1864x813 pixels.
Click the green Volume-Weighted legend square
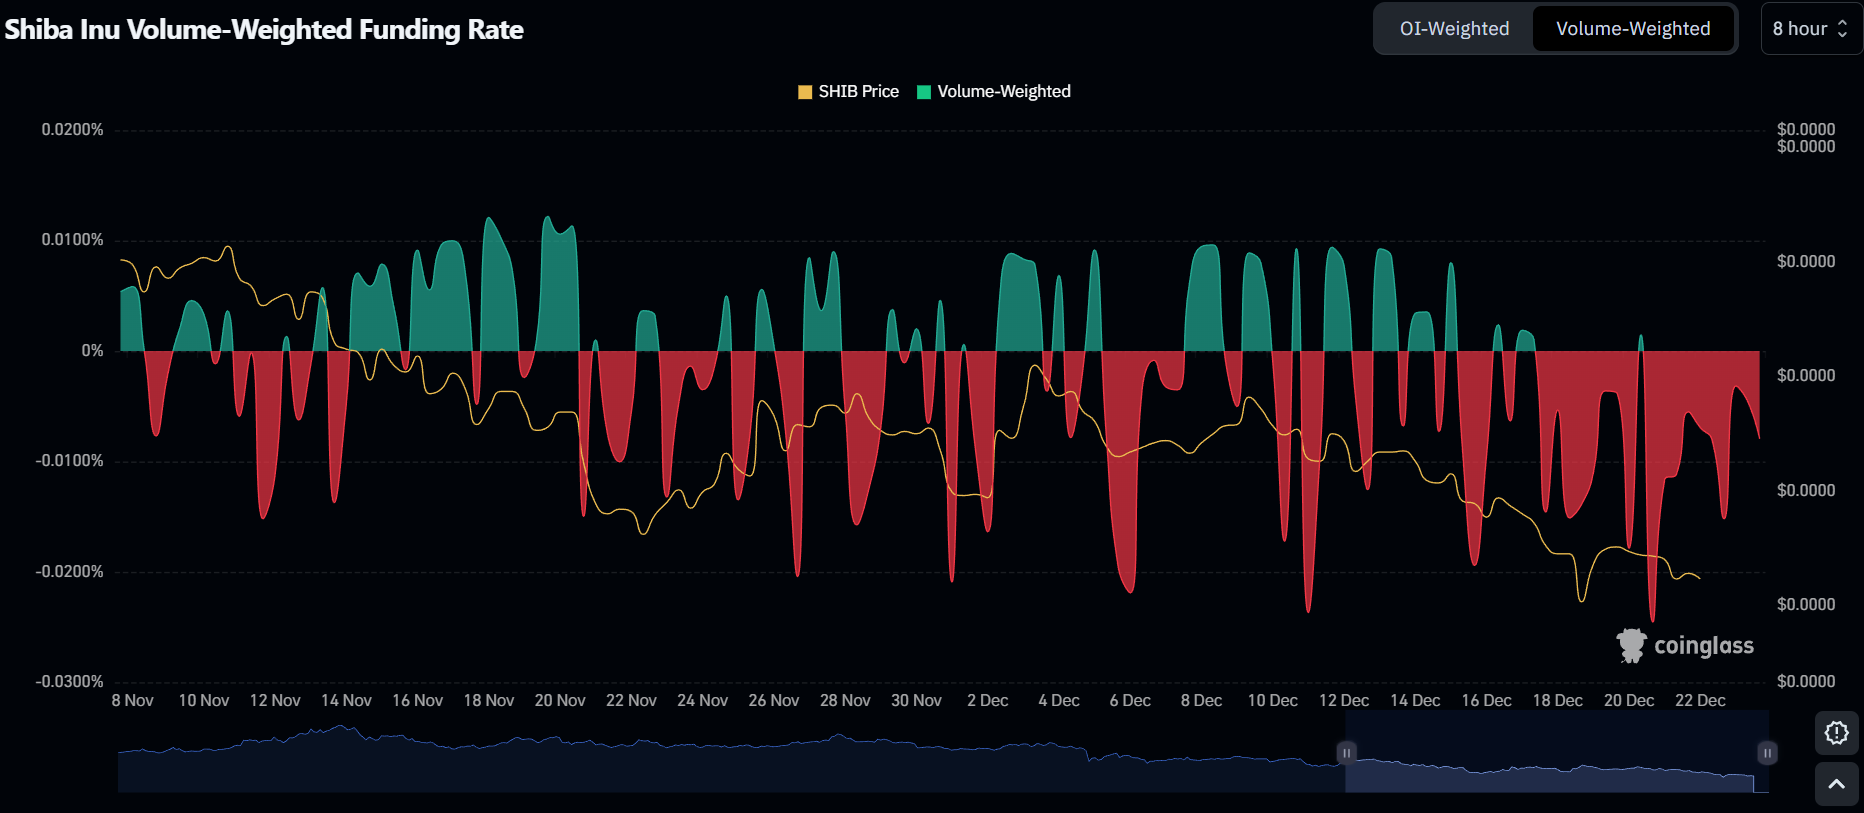click(924, 92)
